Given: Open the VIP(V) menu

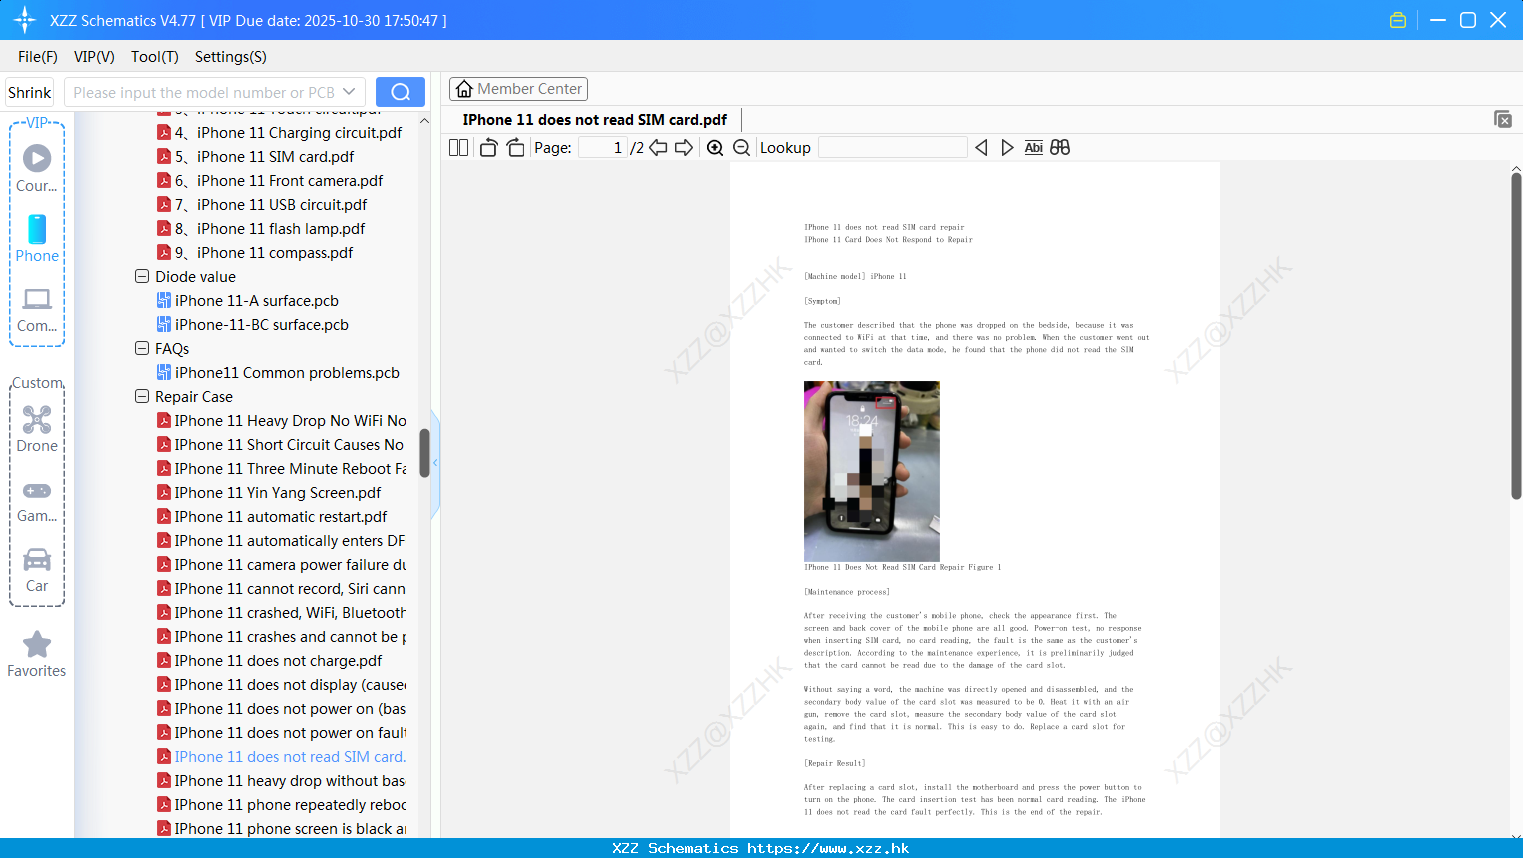Looking at the screenshot, I should [x=94, y=57].
